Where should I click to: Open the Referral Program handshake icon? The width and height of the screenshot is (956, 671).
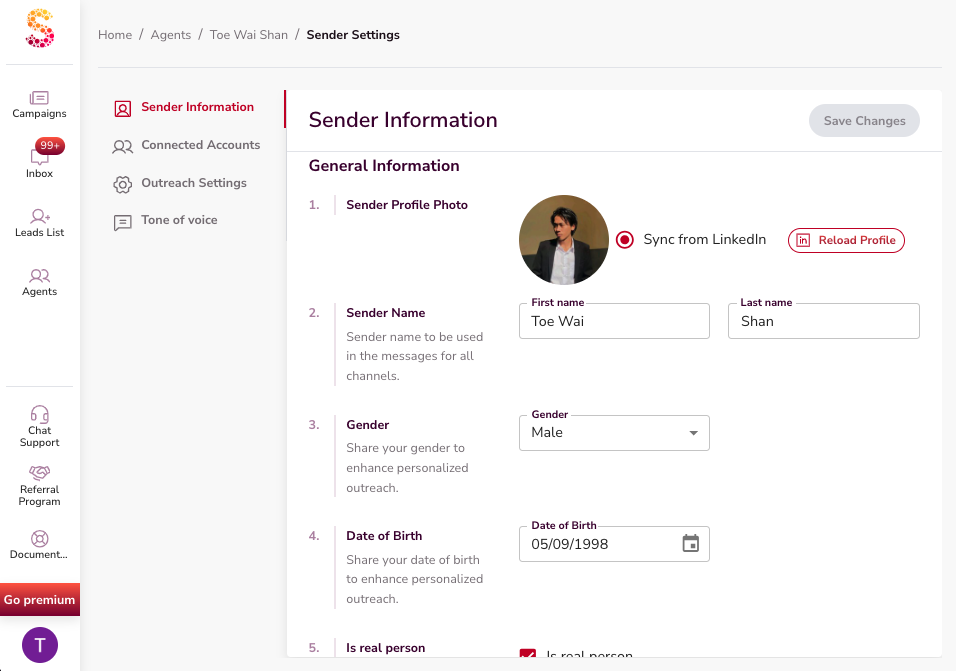pyautogui.click(x=40, y=472)
